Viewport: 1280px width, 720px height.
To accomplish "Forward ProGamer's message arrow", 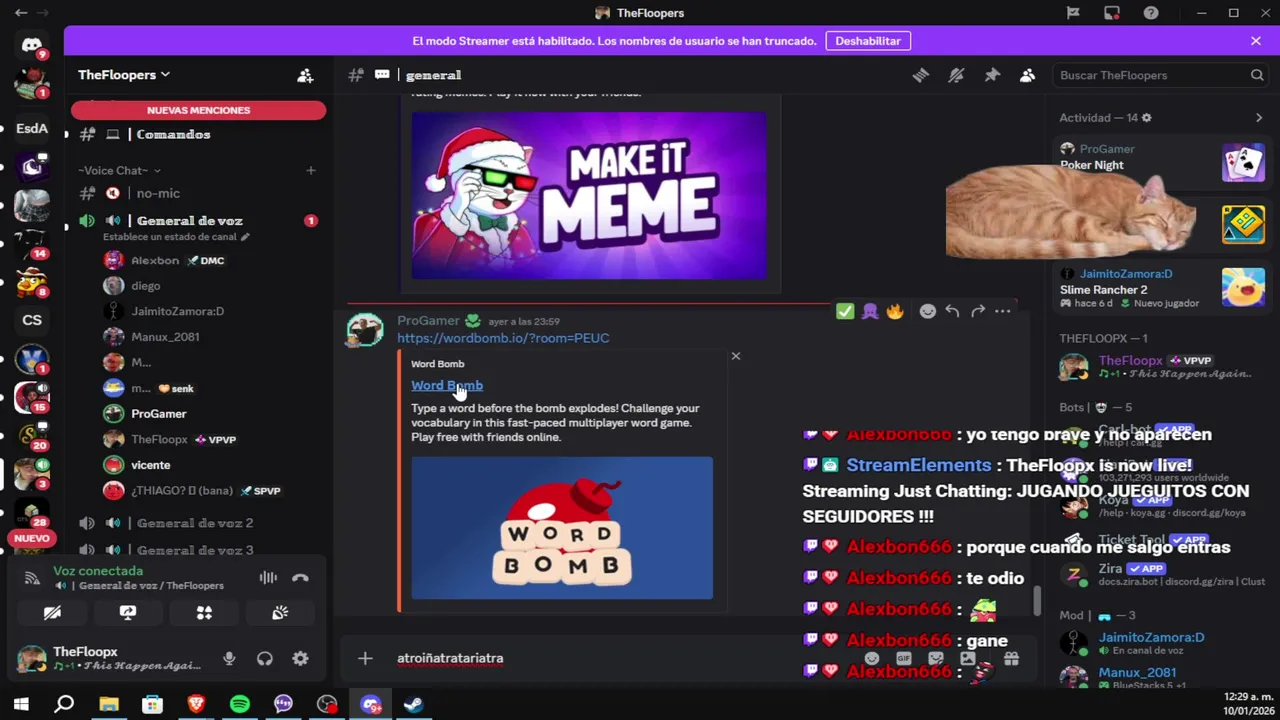I will 977,311.
